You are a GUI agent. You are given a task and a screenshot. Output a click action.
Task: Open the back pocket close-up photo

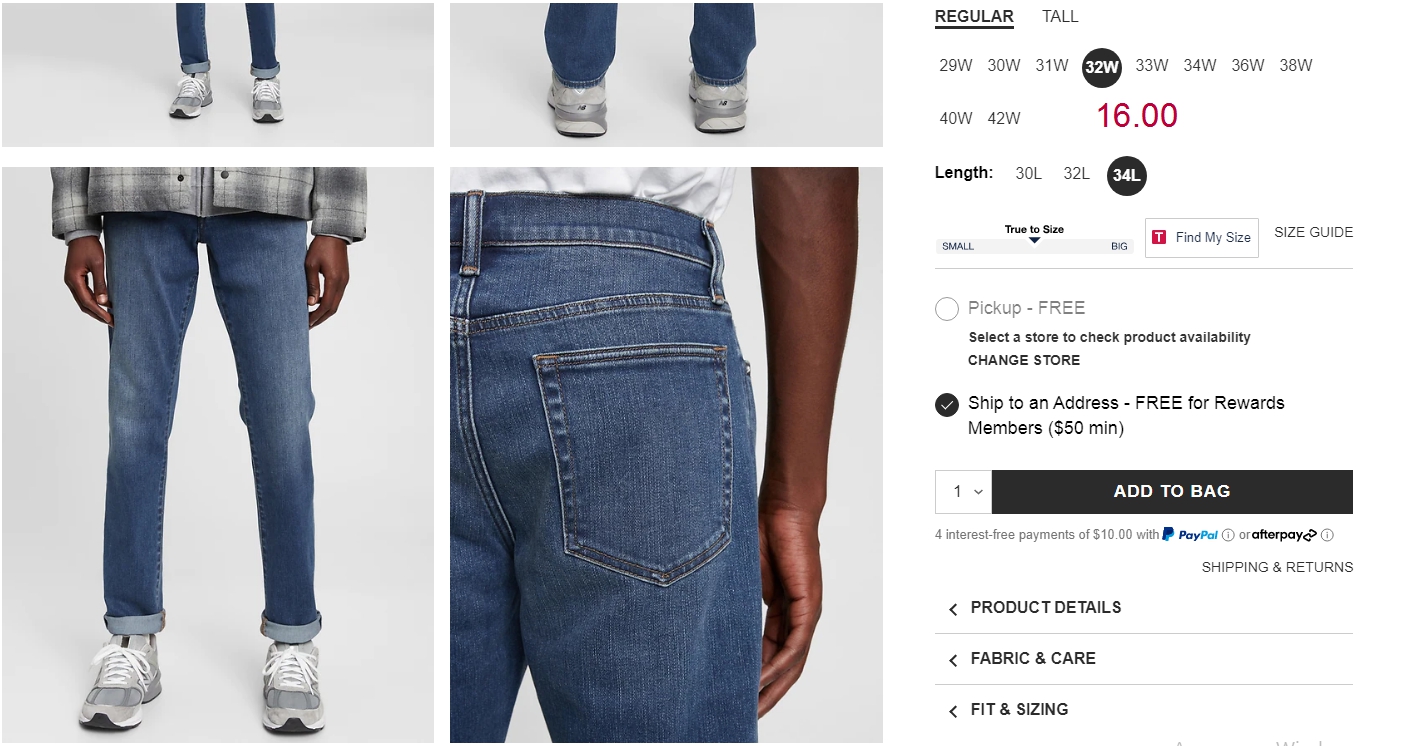click(x=666, y=455)
